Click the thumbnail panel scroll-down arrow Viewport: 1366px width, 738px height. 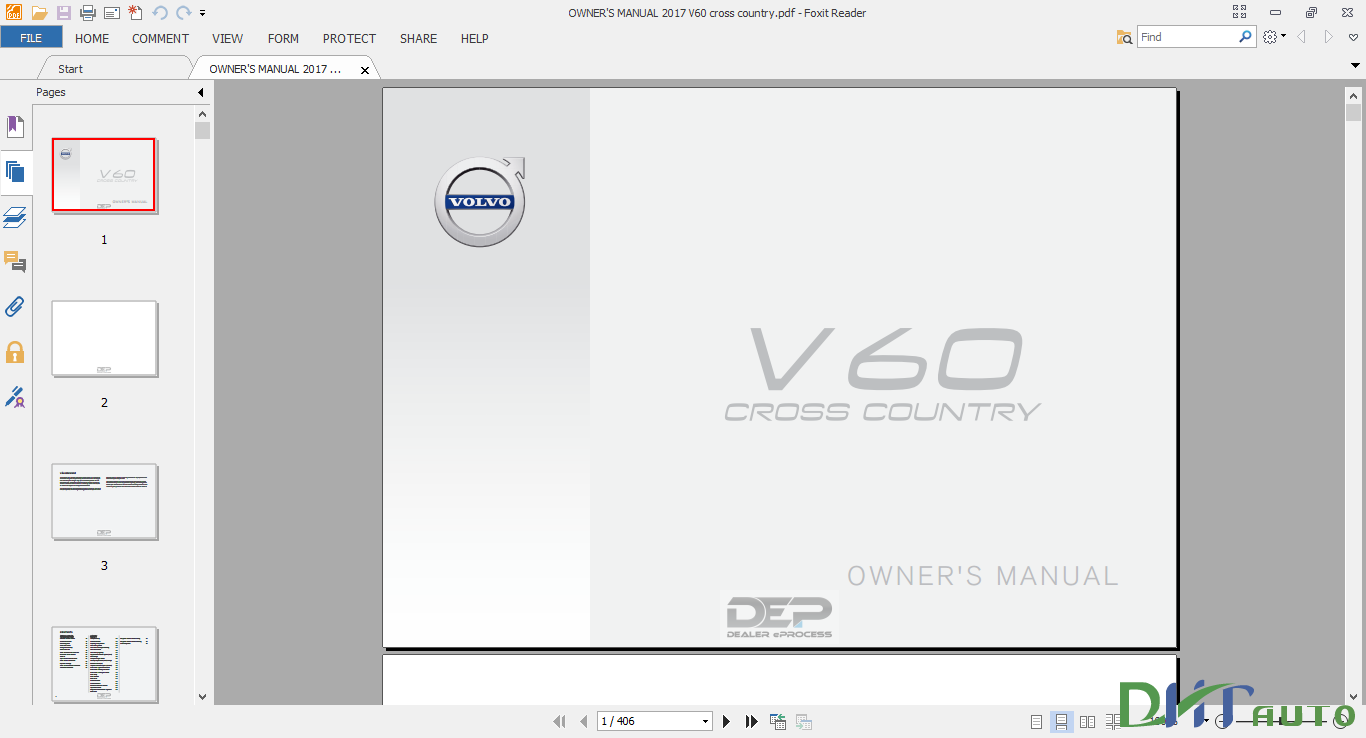pyautogui.click(x=203, y=697)
